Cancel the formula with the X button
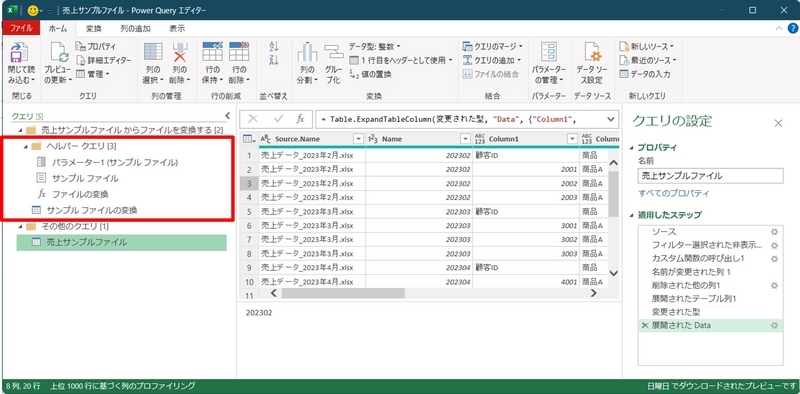Image resolution: width=800 pixels, height=394 pixels. 253,119
